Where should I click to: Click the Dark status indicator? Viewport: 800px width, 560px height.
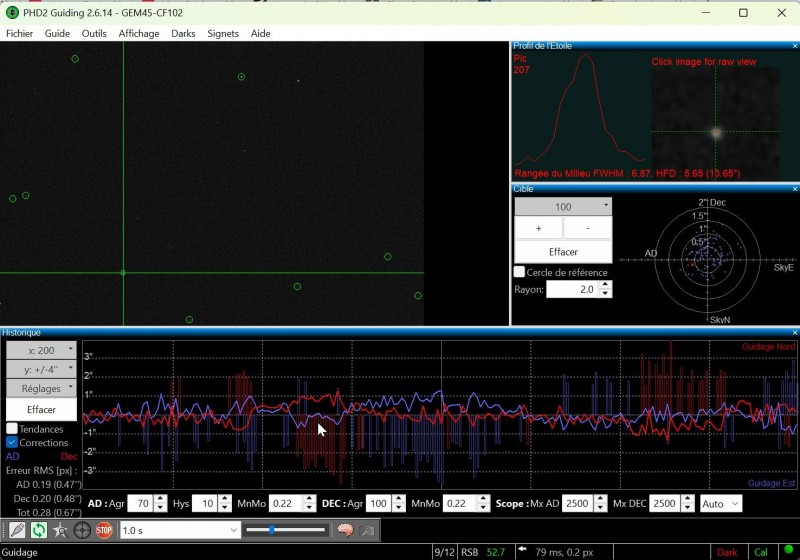pyautogui.click(x=727, y=552)
